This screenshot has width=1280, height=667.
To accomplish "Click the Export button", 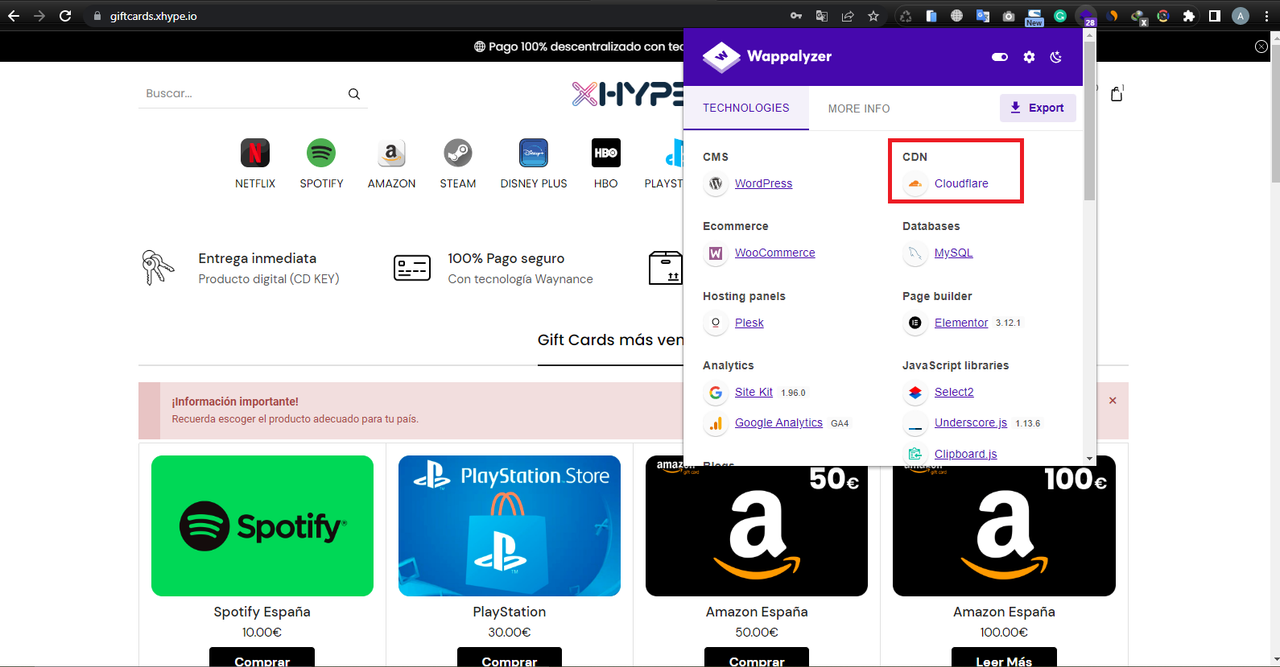I will 1037,108.
